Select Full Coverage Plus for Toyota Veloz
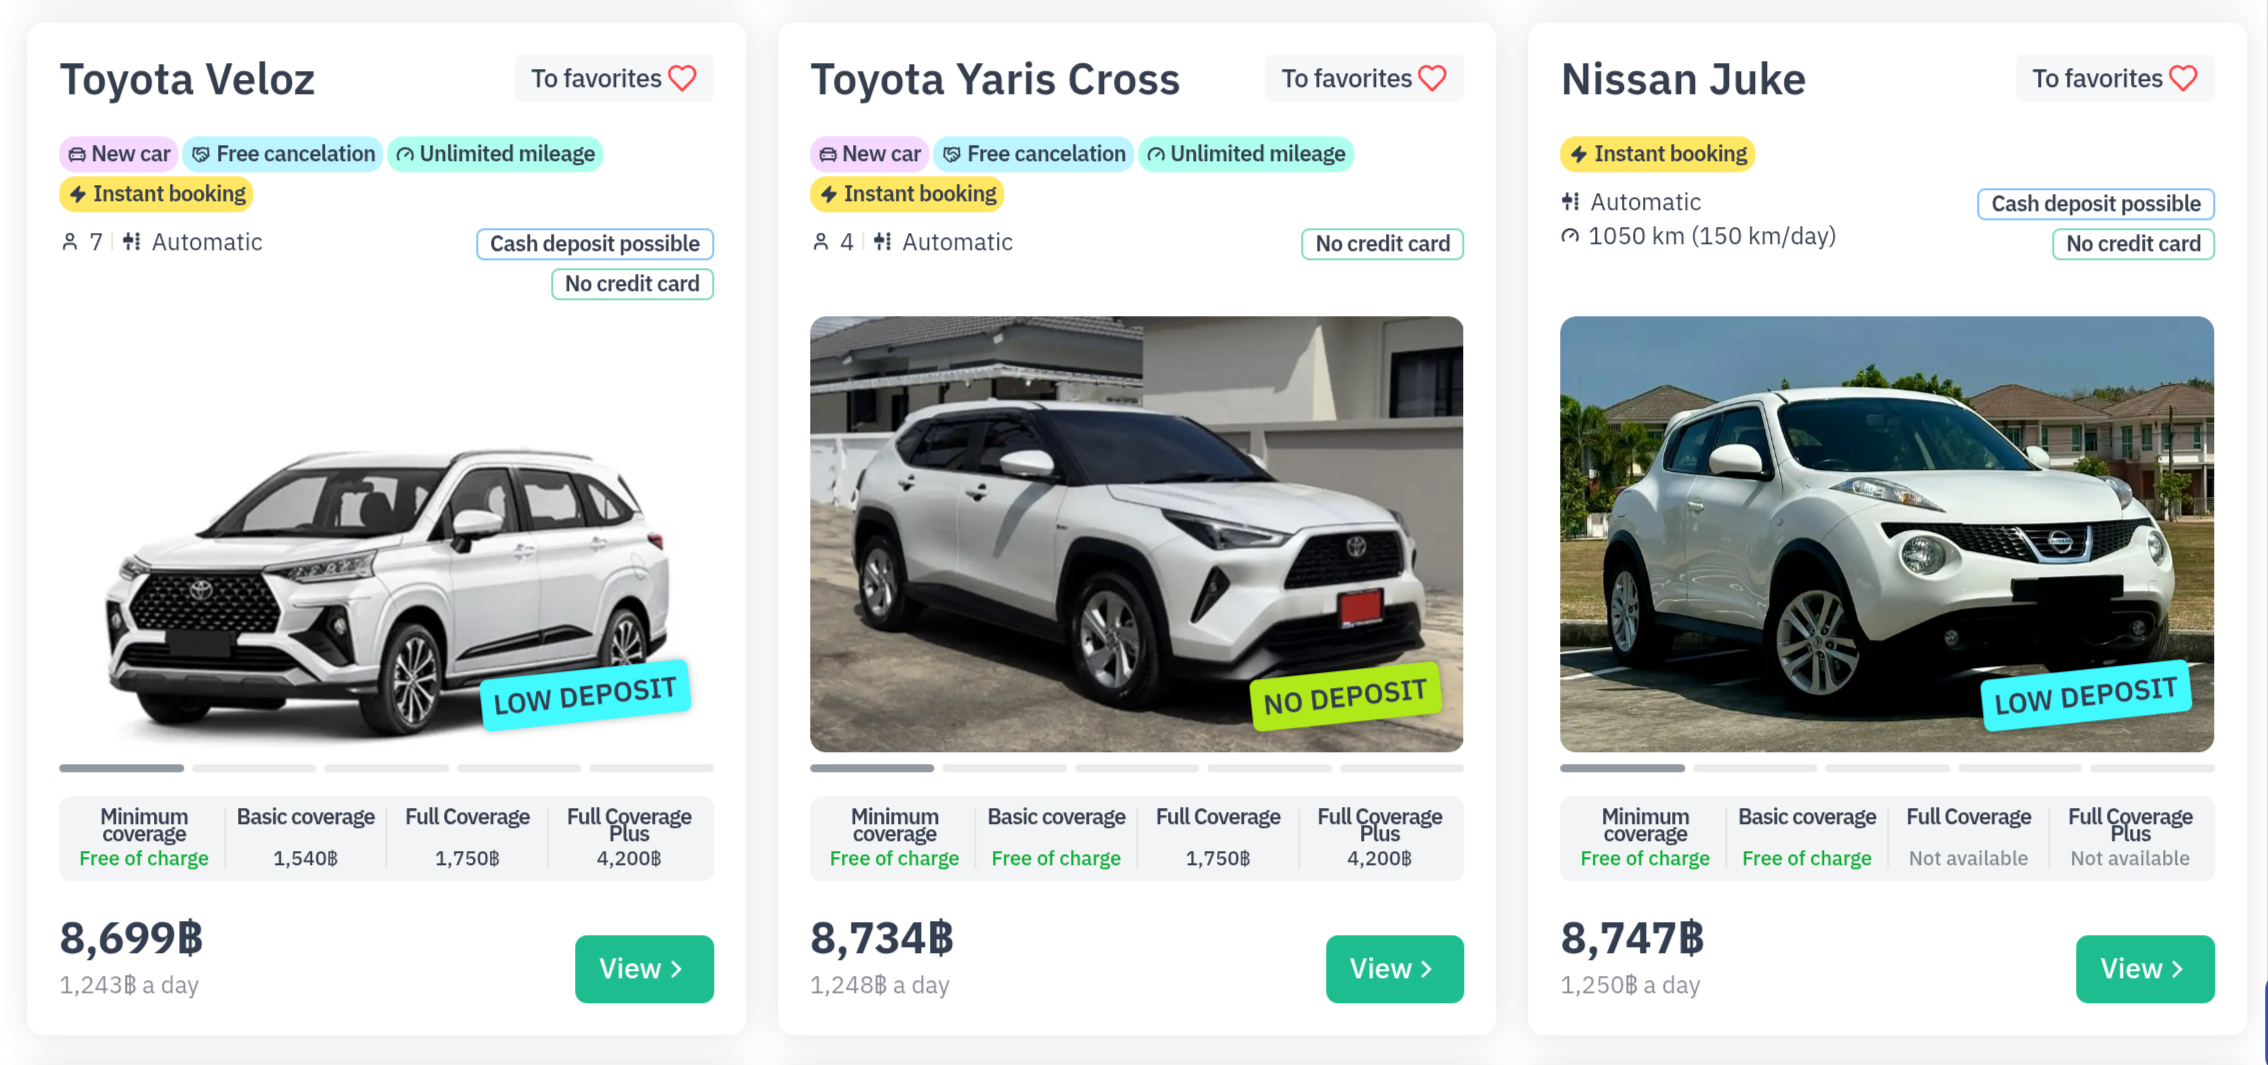 (629, 838)
